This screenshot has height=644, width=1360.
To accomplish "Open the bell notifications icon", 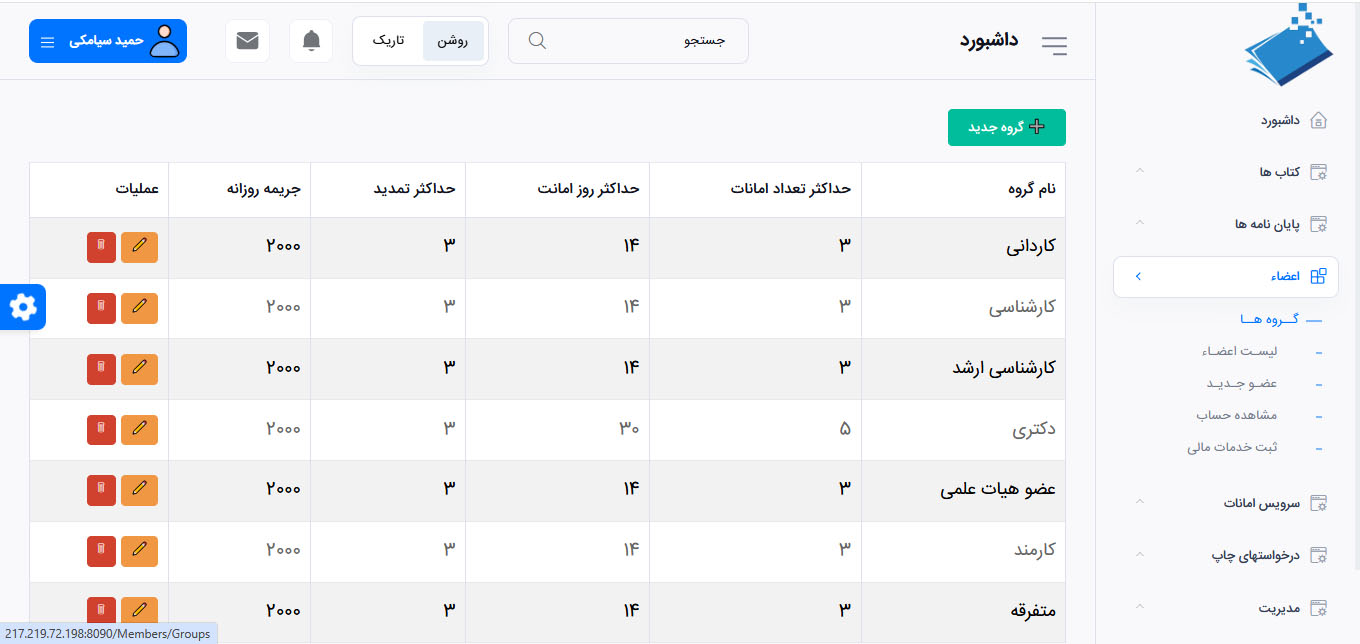I will tap(311, 41).
